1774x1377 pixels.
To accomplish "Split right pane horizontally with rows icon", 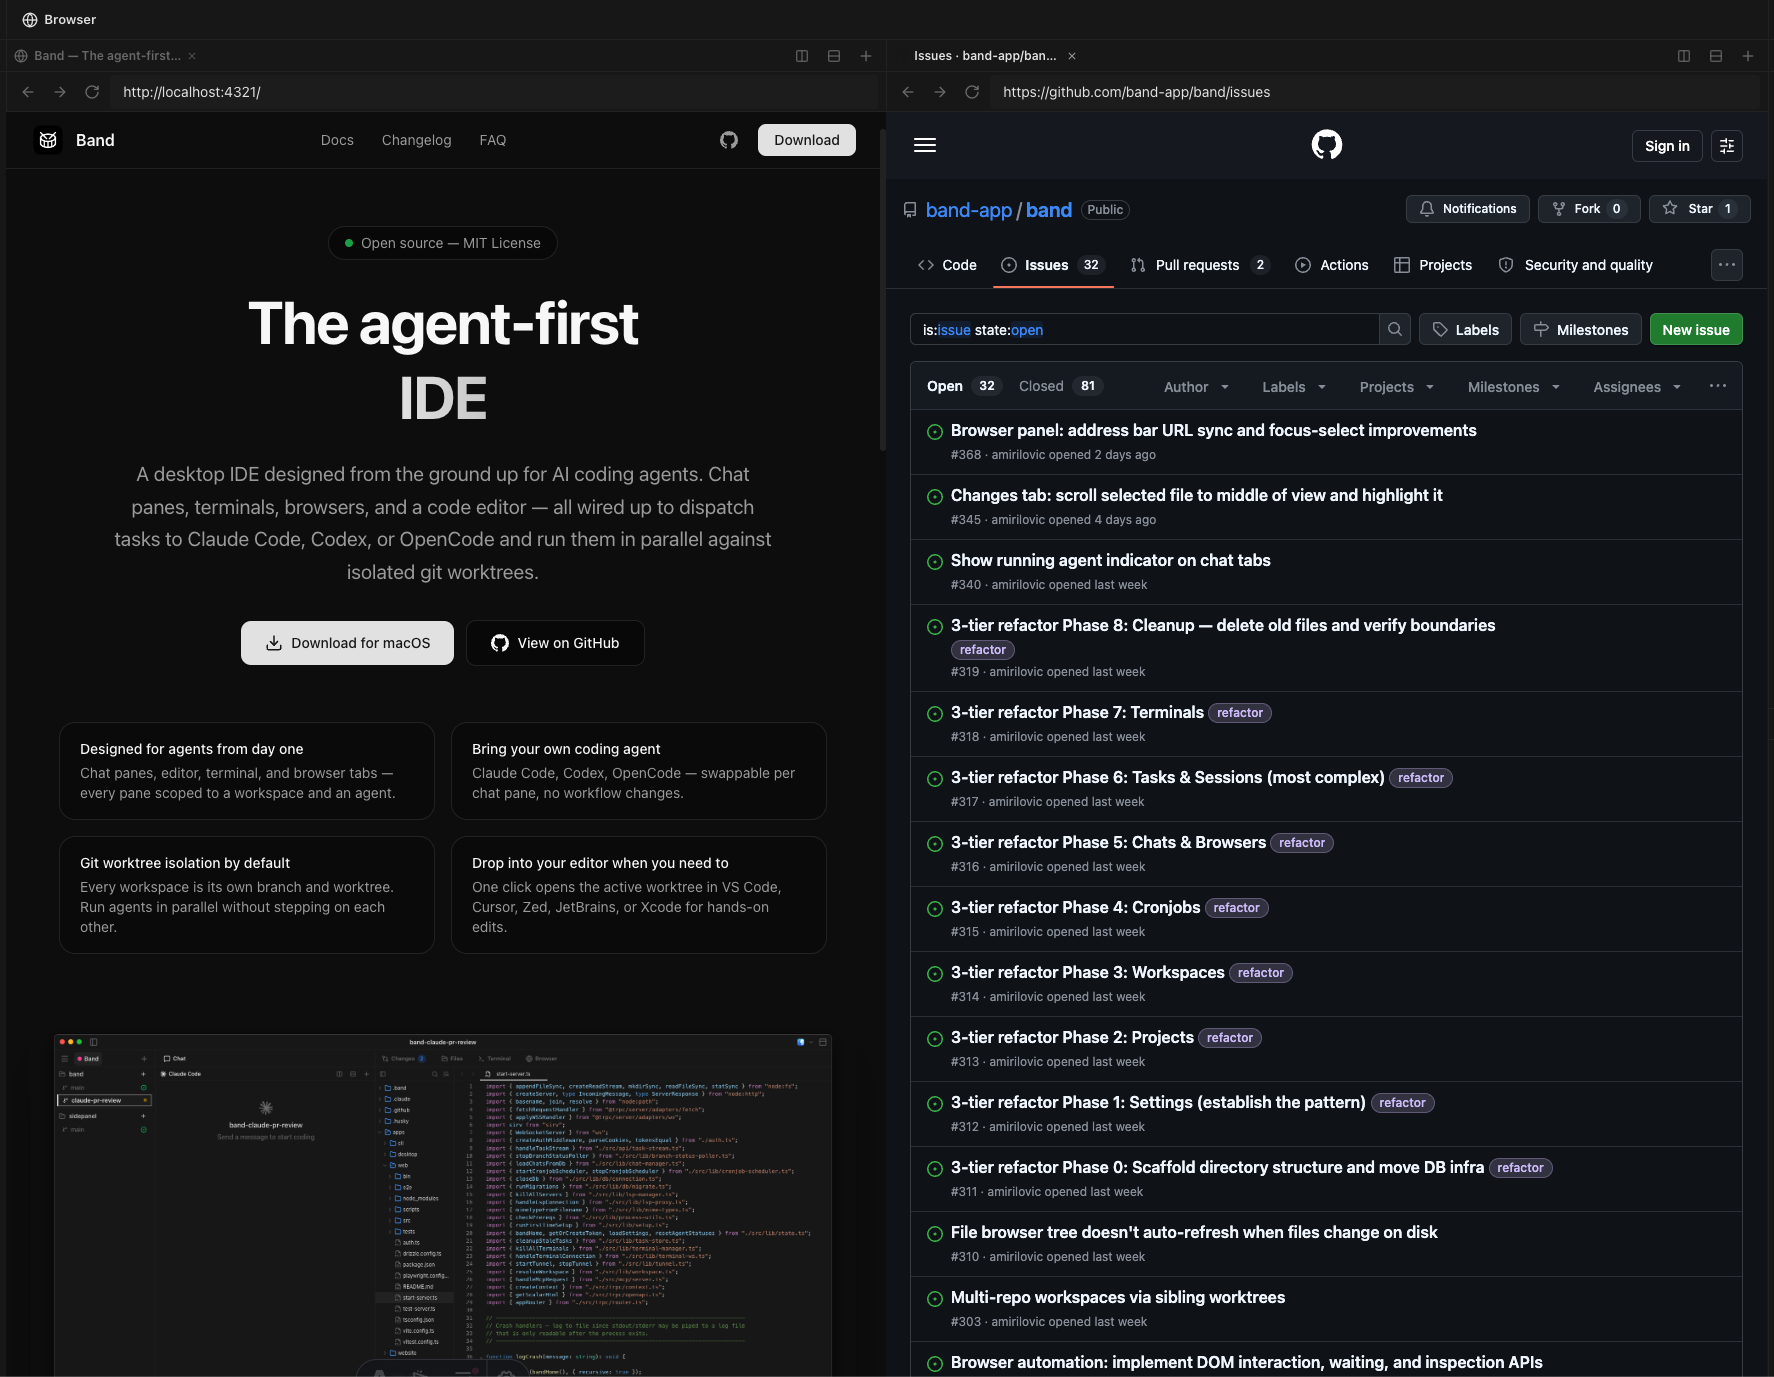I will point(1716,56).
